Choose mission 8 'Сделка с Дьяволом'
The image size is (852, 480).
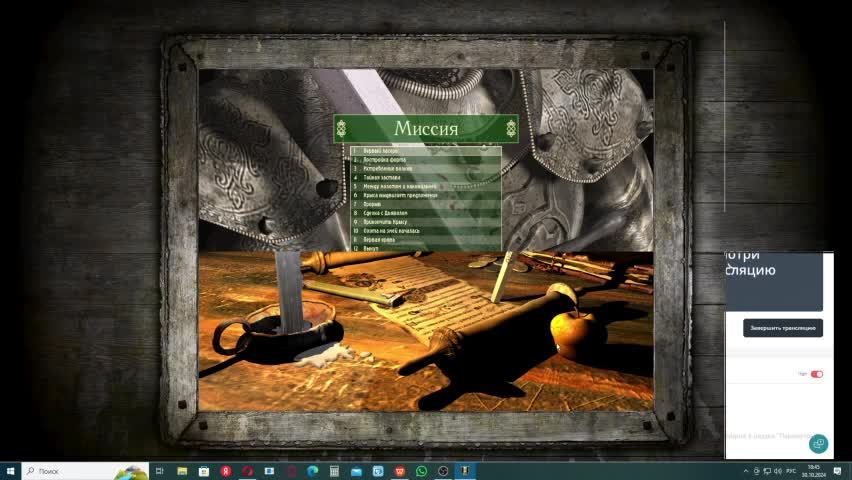(x=426, y=213)
